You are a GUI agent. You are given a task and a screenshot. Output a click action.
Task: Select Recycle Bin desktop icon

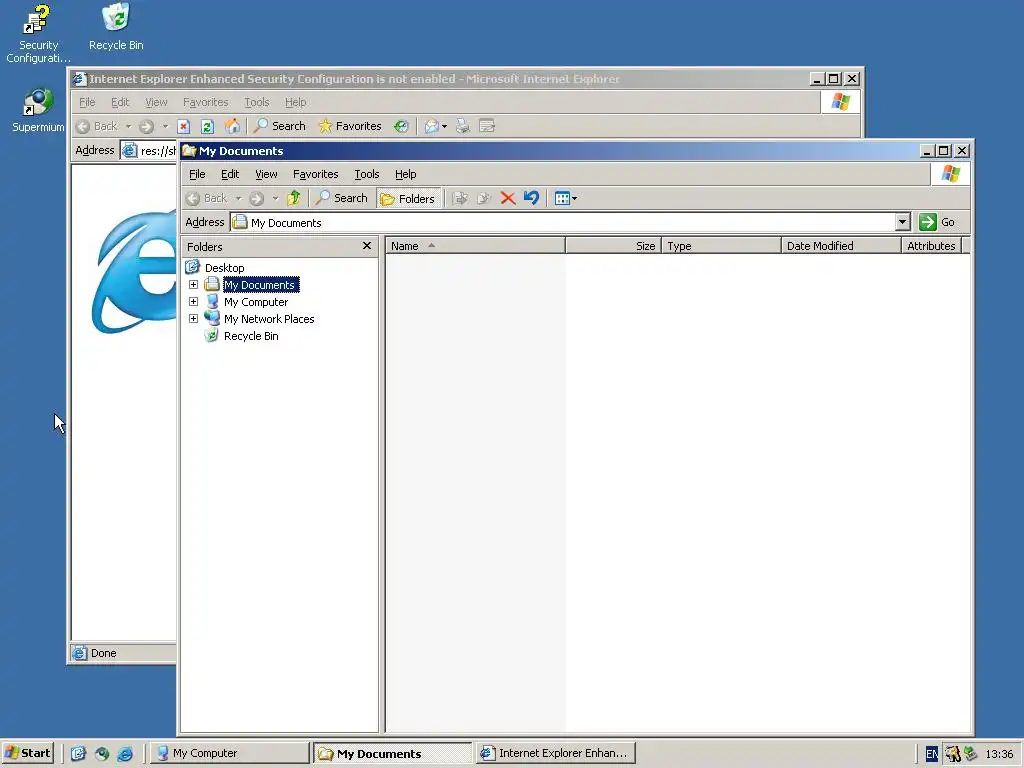pos(116,27)
